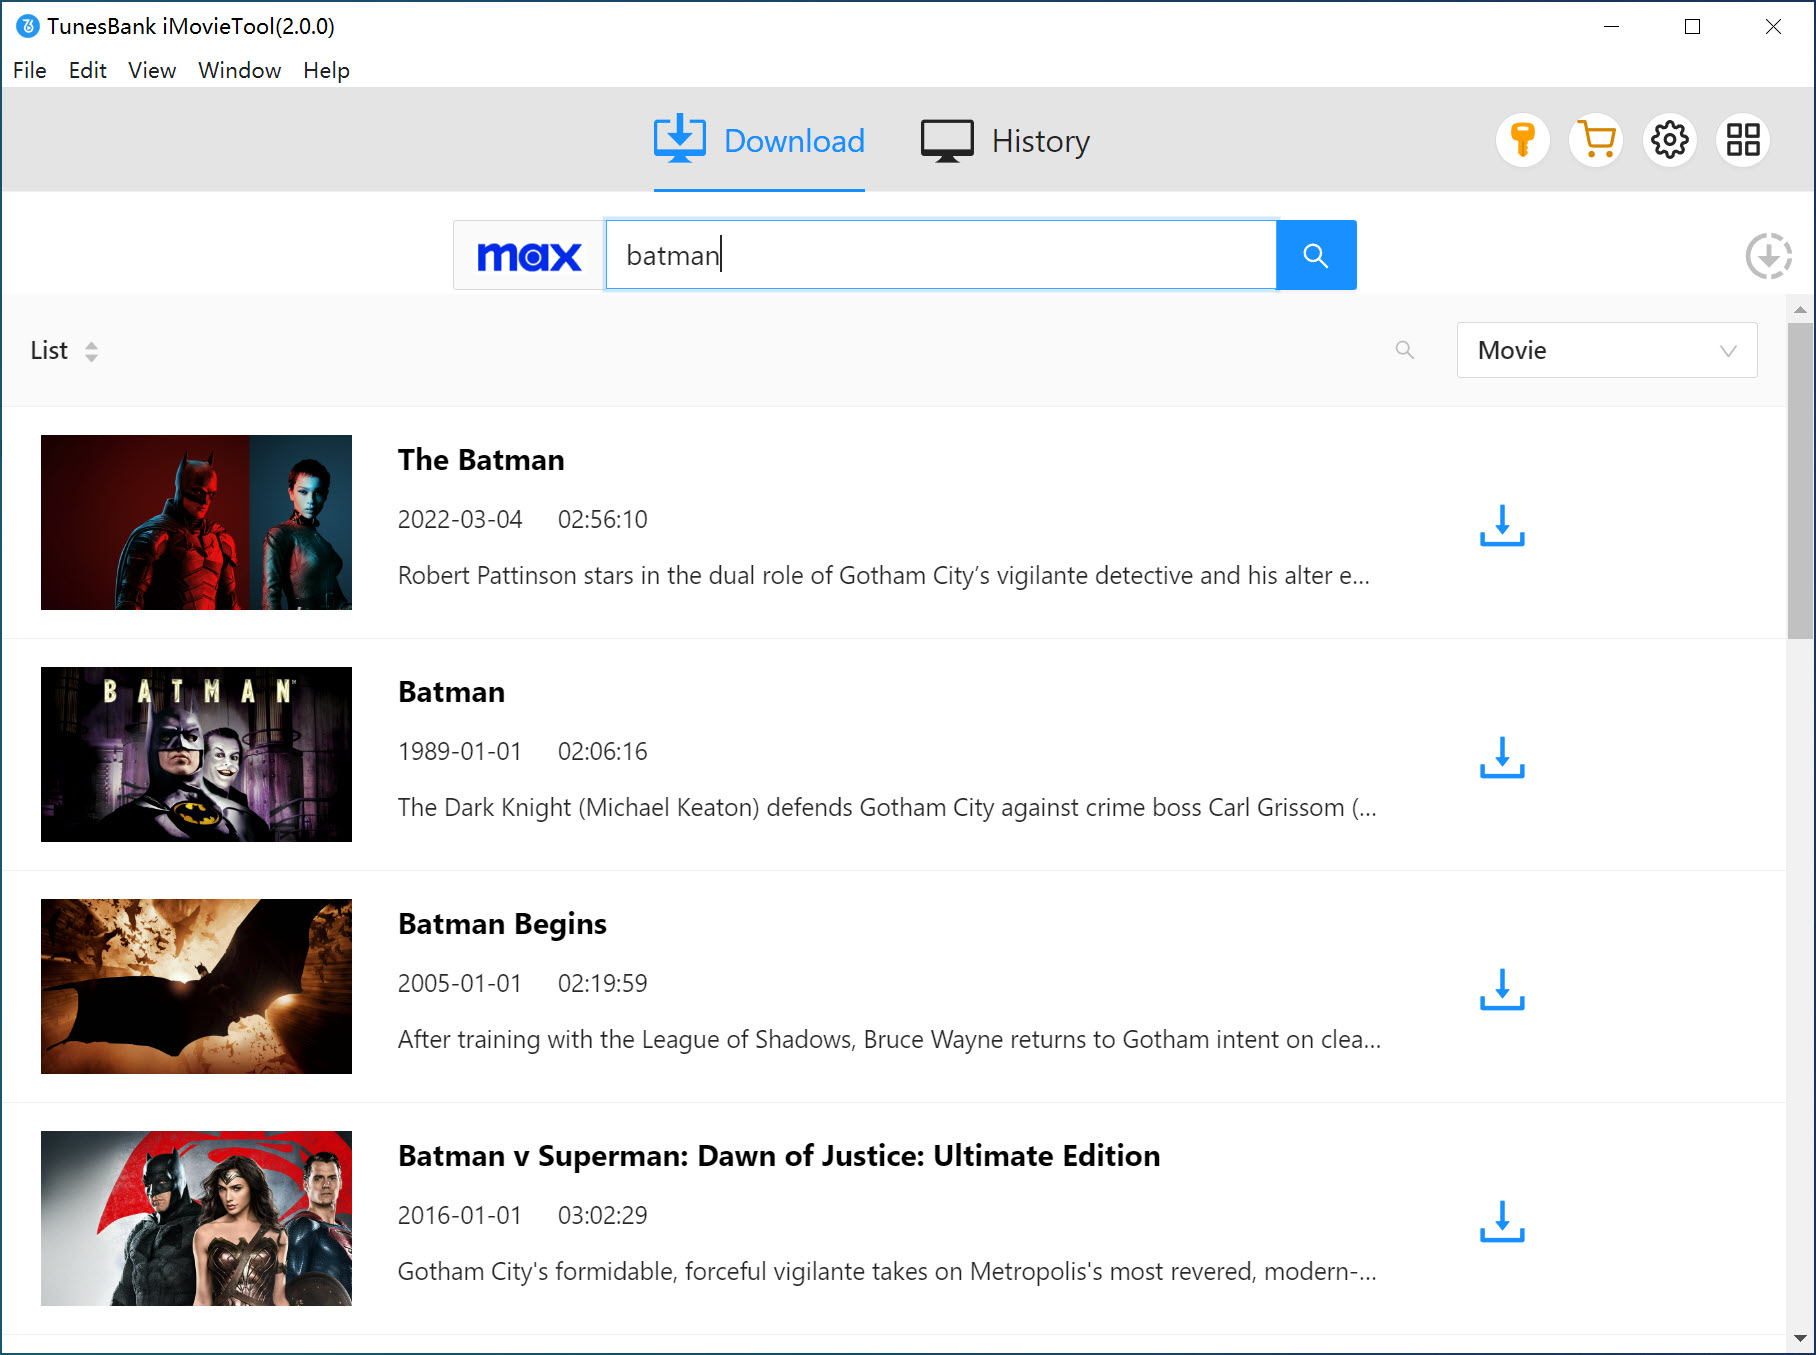Click the 'After training with the League' description
This screenshot has height=1355, width=1816.
coord(889,1039)
